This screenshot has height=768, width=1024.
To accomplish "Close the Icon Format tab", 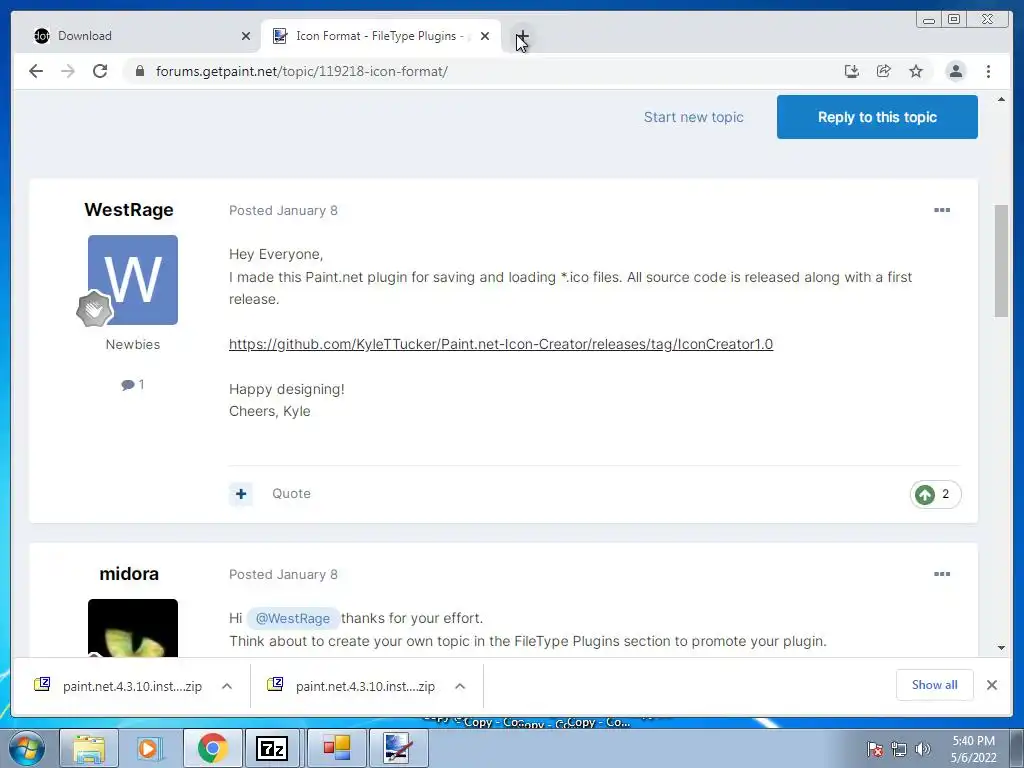I will pos(485,36).
